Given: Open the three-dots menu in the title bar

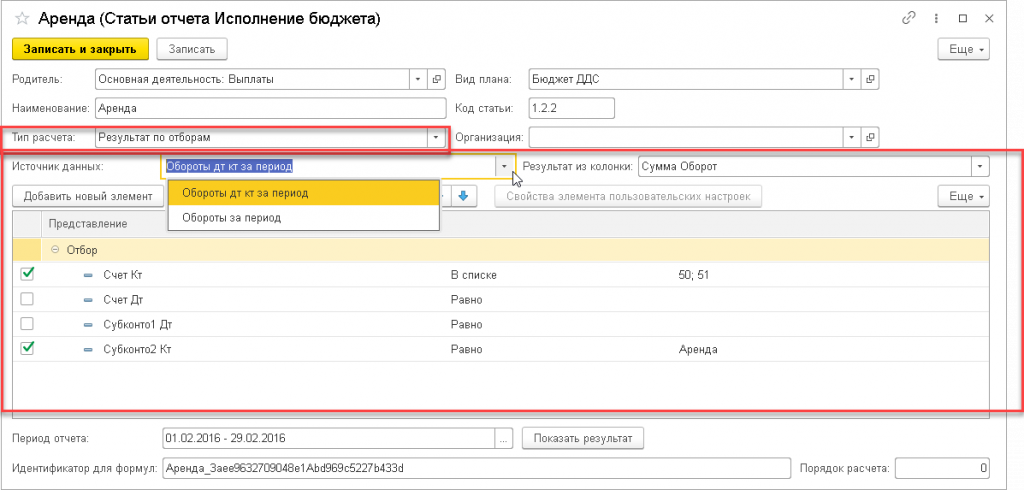Looking at the screenshot, I should click(936, 18).
